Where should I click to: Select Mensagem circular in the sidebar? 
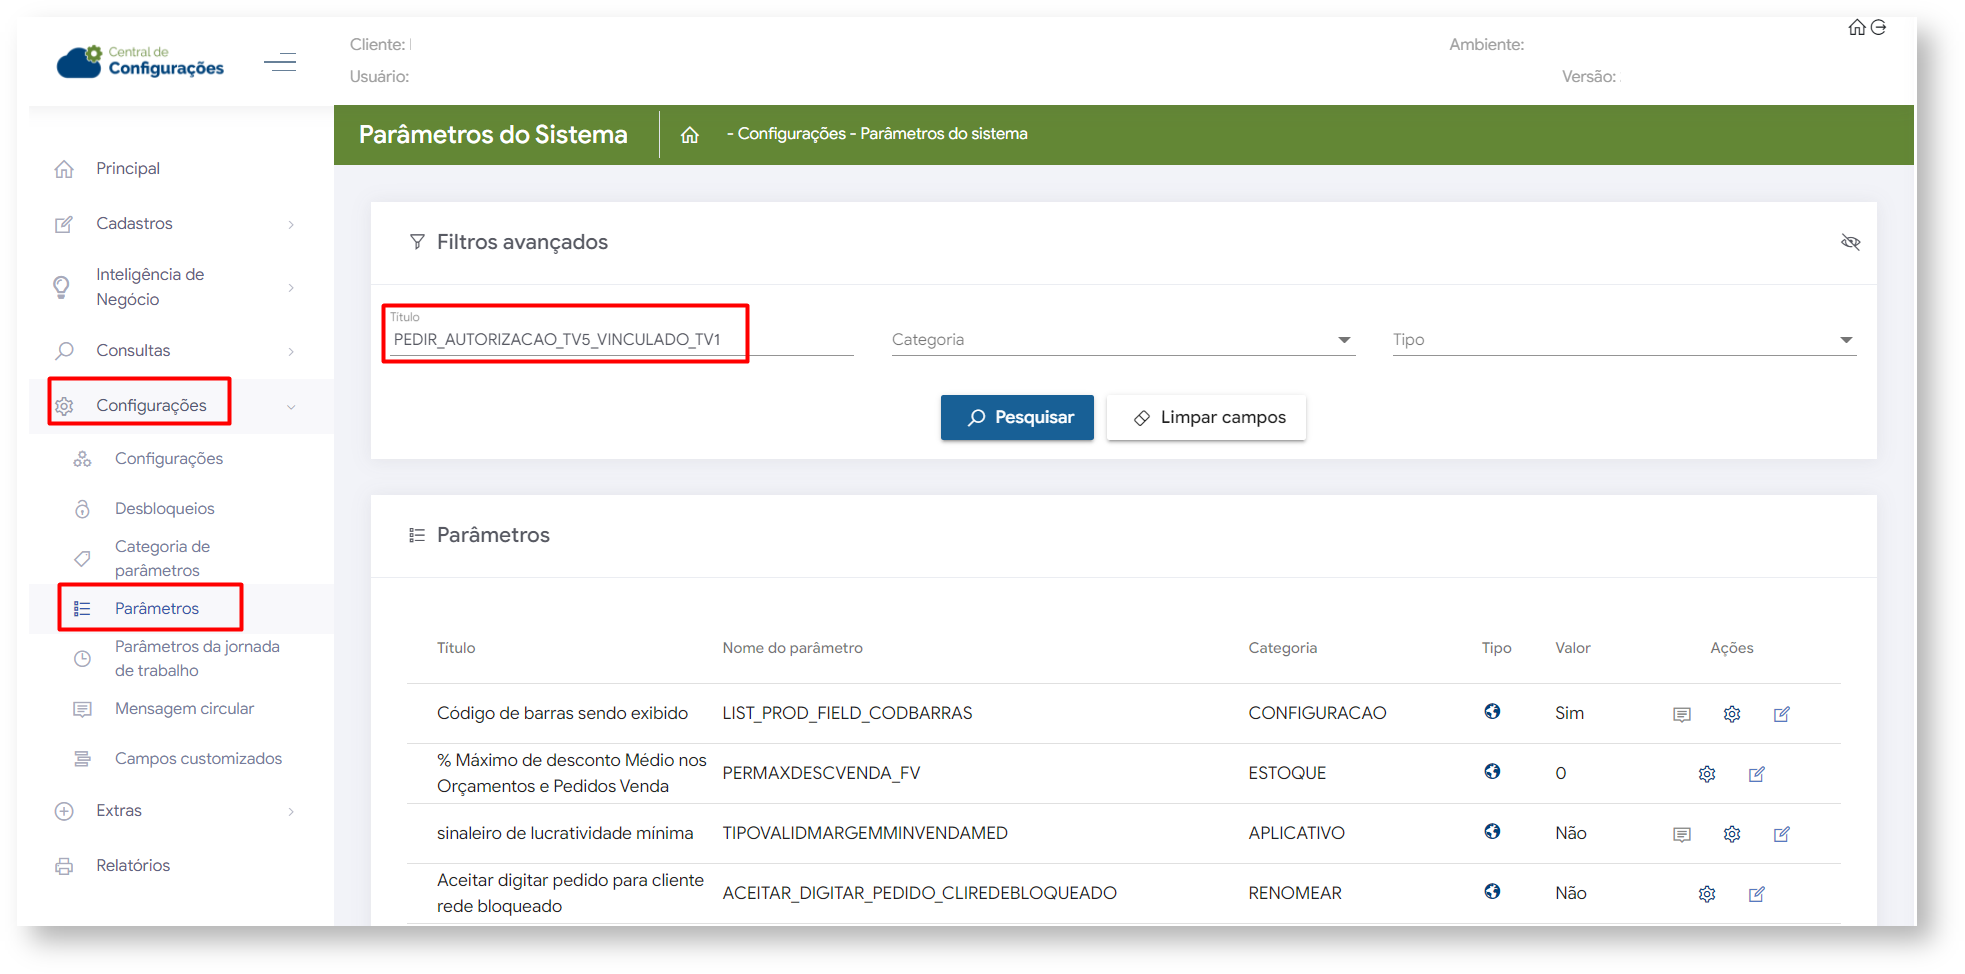(x=184, y=709)
